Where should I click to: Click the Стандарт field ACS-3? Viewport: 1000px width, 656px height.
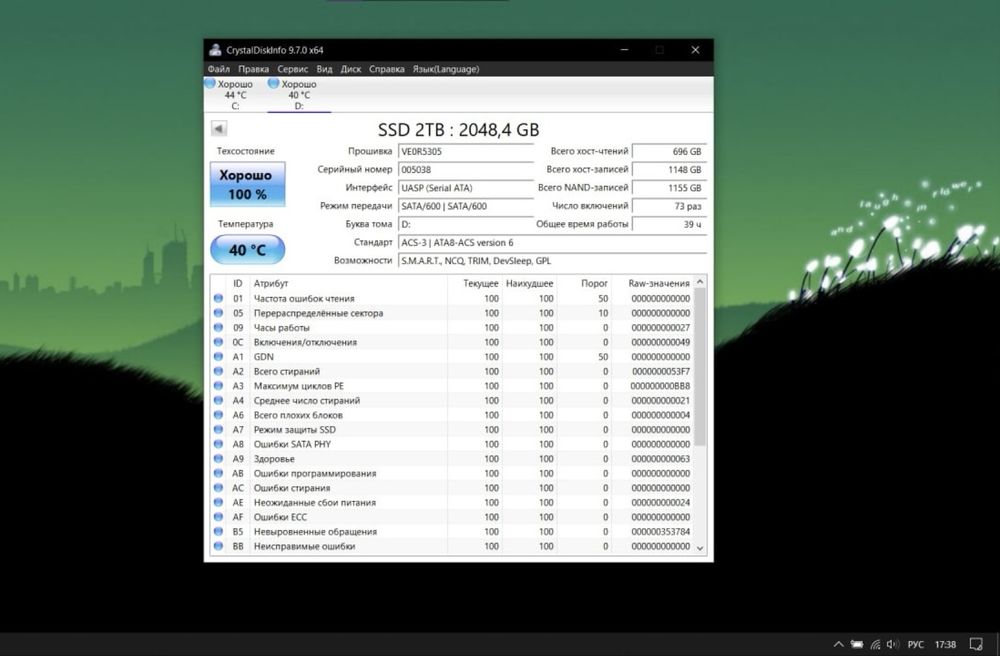pyautogui.click(x=552, y=242)
